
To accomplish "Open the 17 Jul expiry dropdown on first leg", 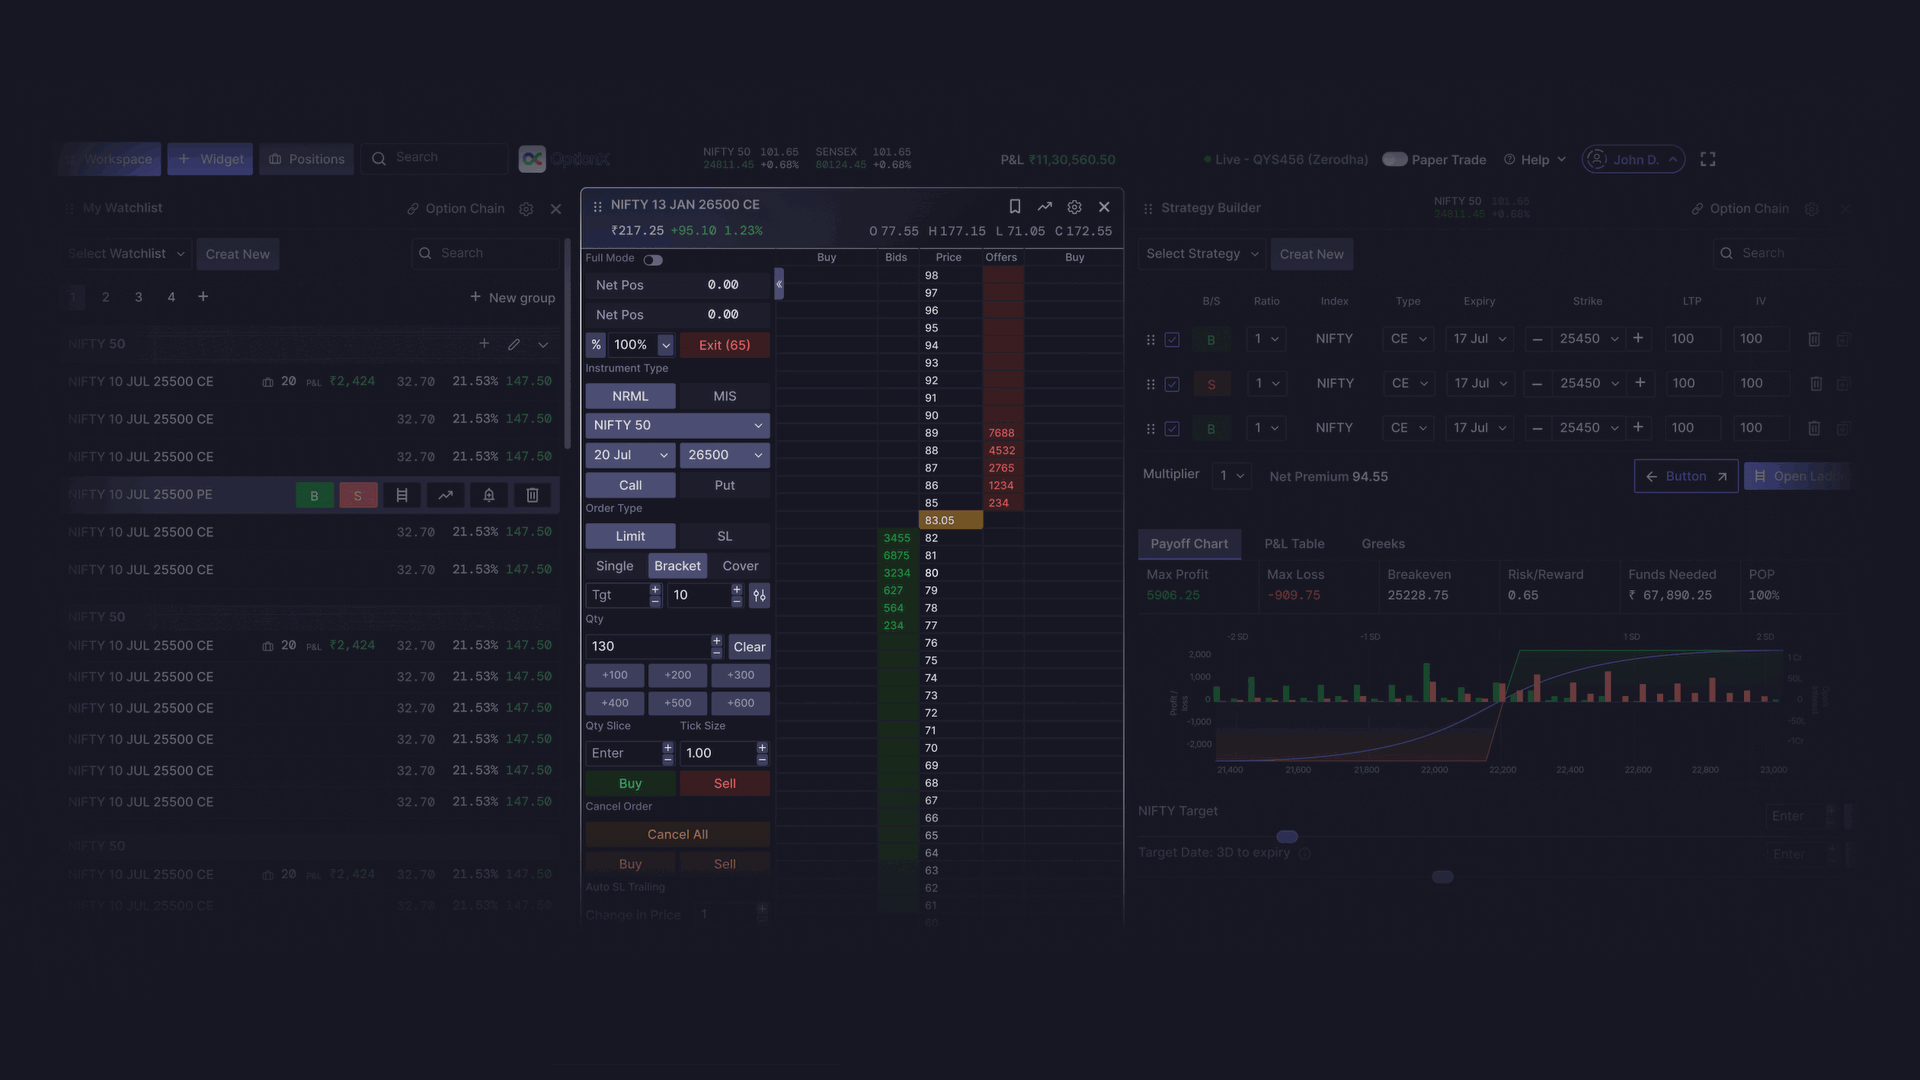I will [x=1479, y=339].
